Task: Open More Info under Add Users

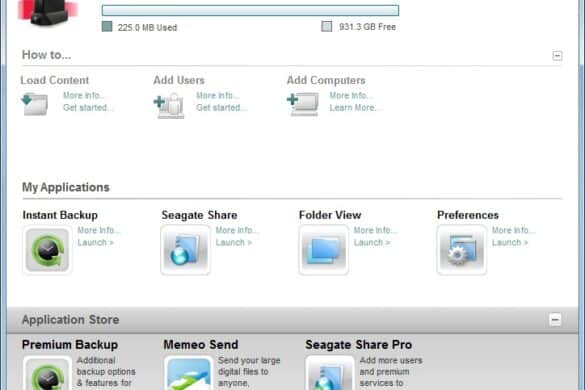Action: coord(218,96)
